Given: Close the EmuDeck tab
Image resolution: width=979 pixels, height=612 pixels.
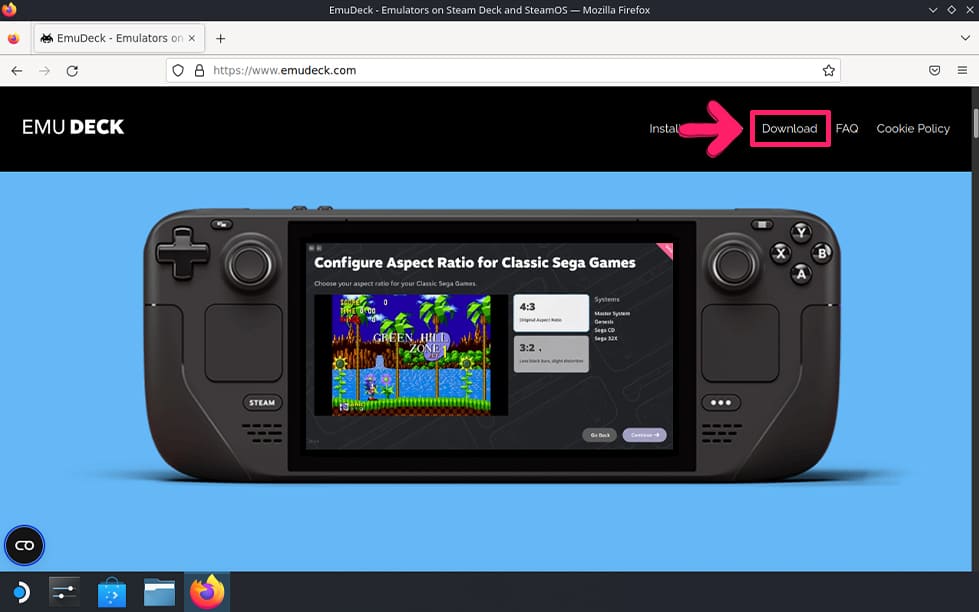Looking at the screenshot, I should (192, 38).
